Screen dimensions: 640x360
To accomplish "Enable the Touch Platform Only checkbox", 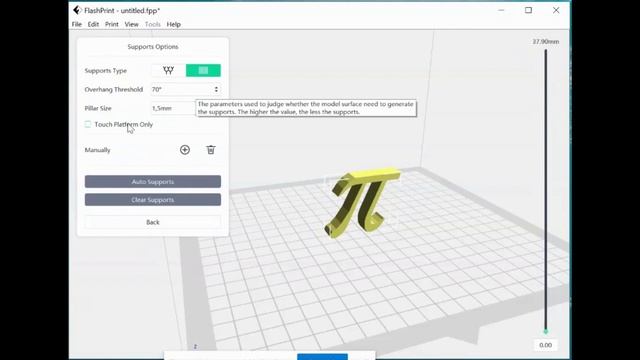I will 88,124.
